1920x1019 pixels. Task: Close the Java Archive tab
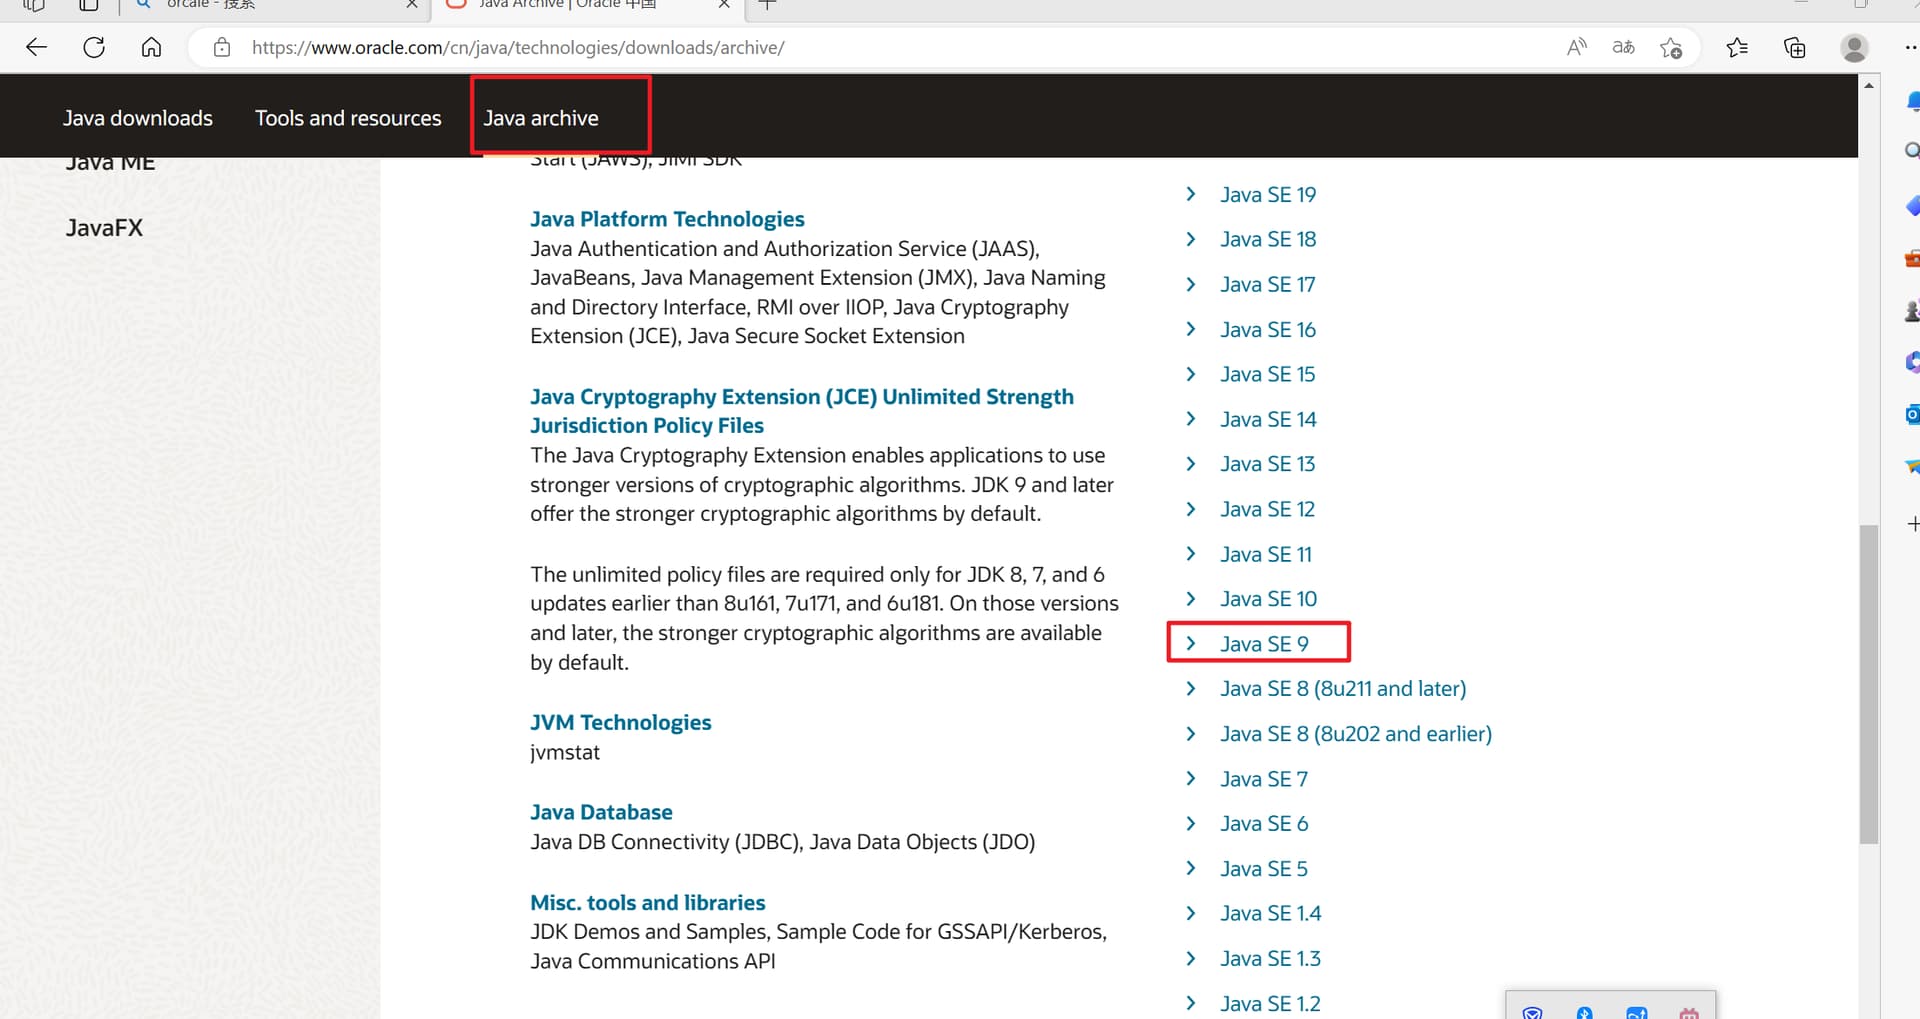724,5
